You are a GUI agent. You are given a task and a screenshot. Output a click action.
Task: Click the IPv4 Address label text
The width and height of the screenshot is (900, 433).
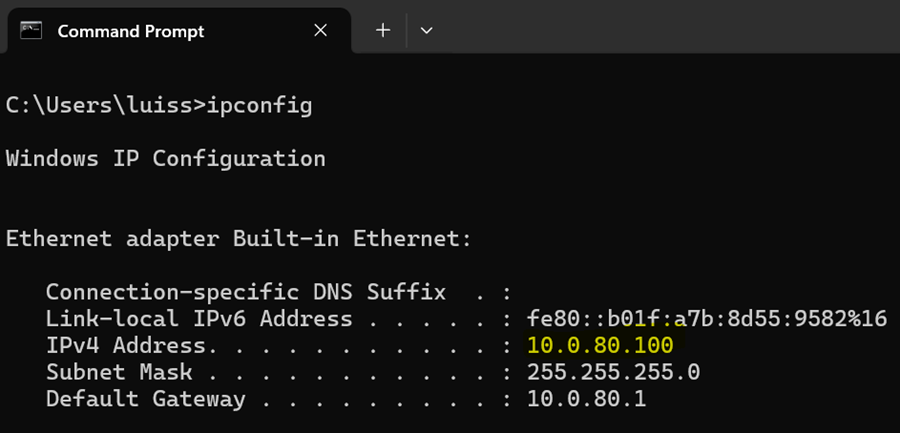point(126,346)
